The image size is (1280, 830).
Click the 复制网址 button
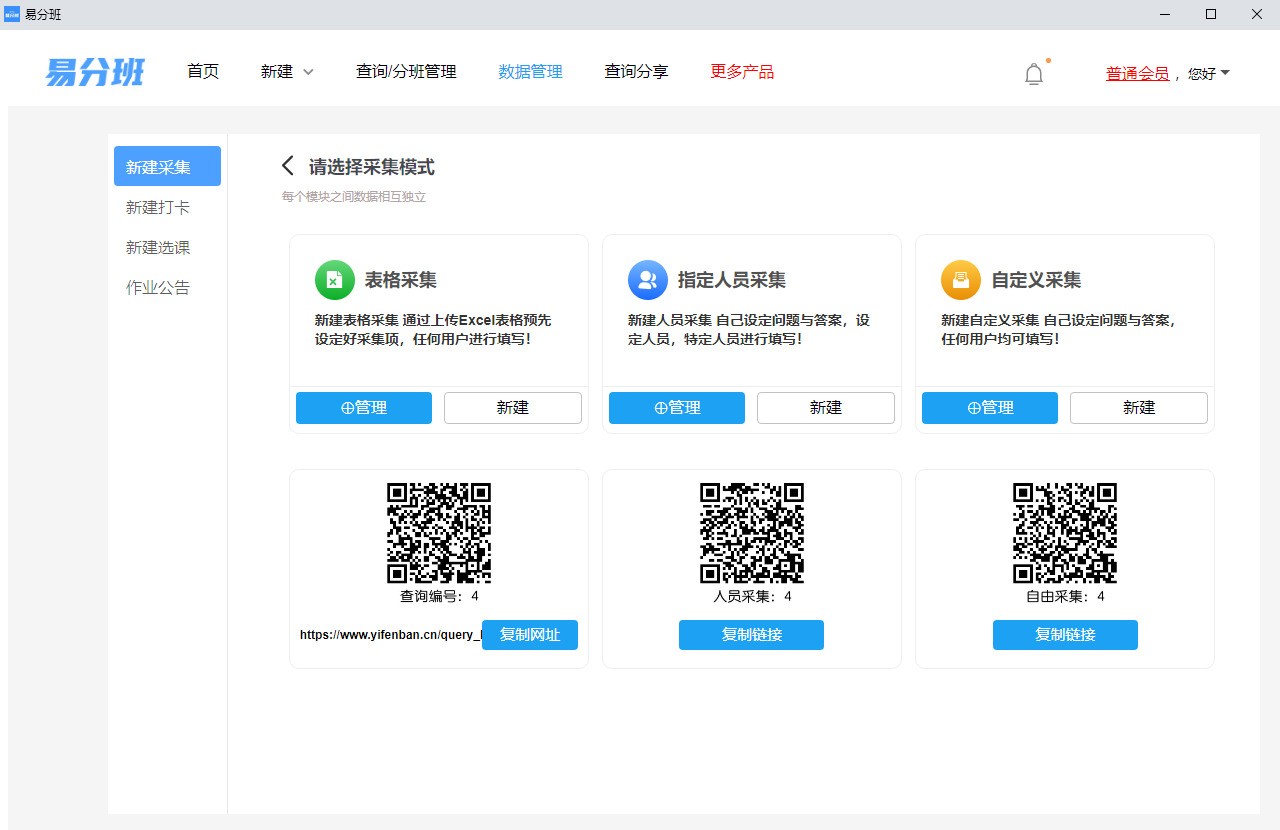[530, 635]
